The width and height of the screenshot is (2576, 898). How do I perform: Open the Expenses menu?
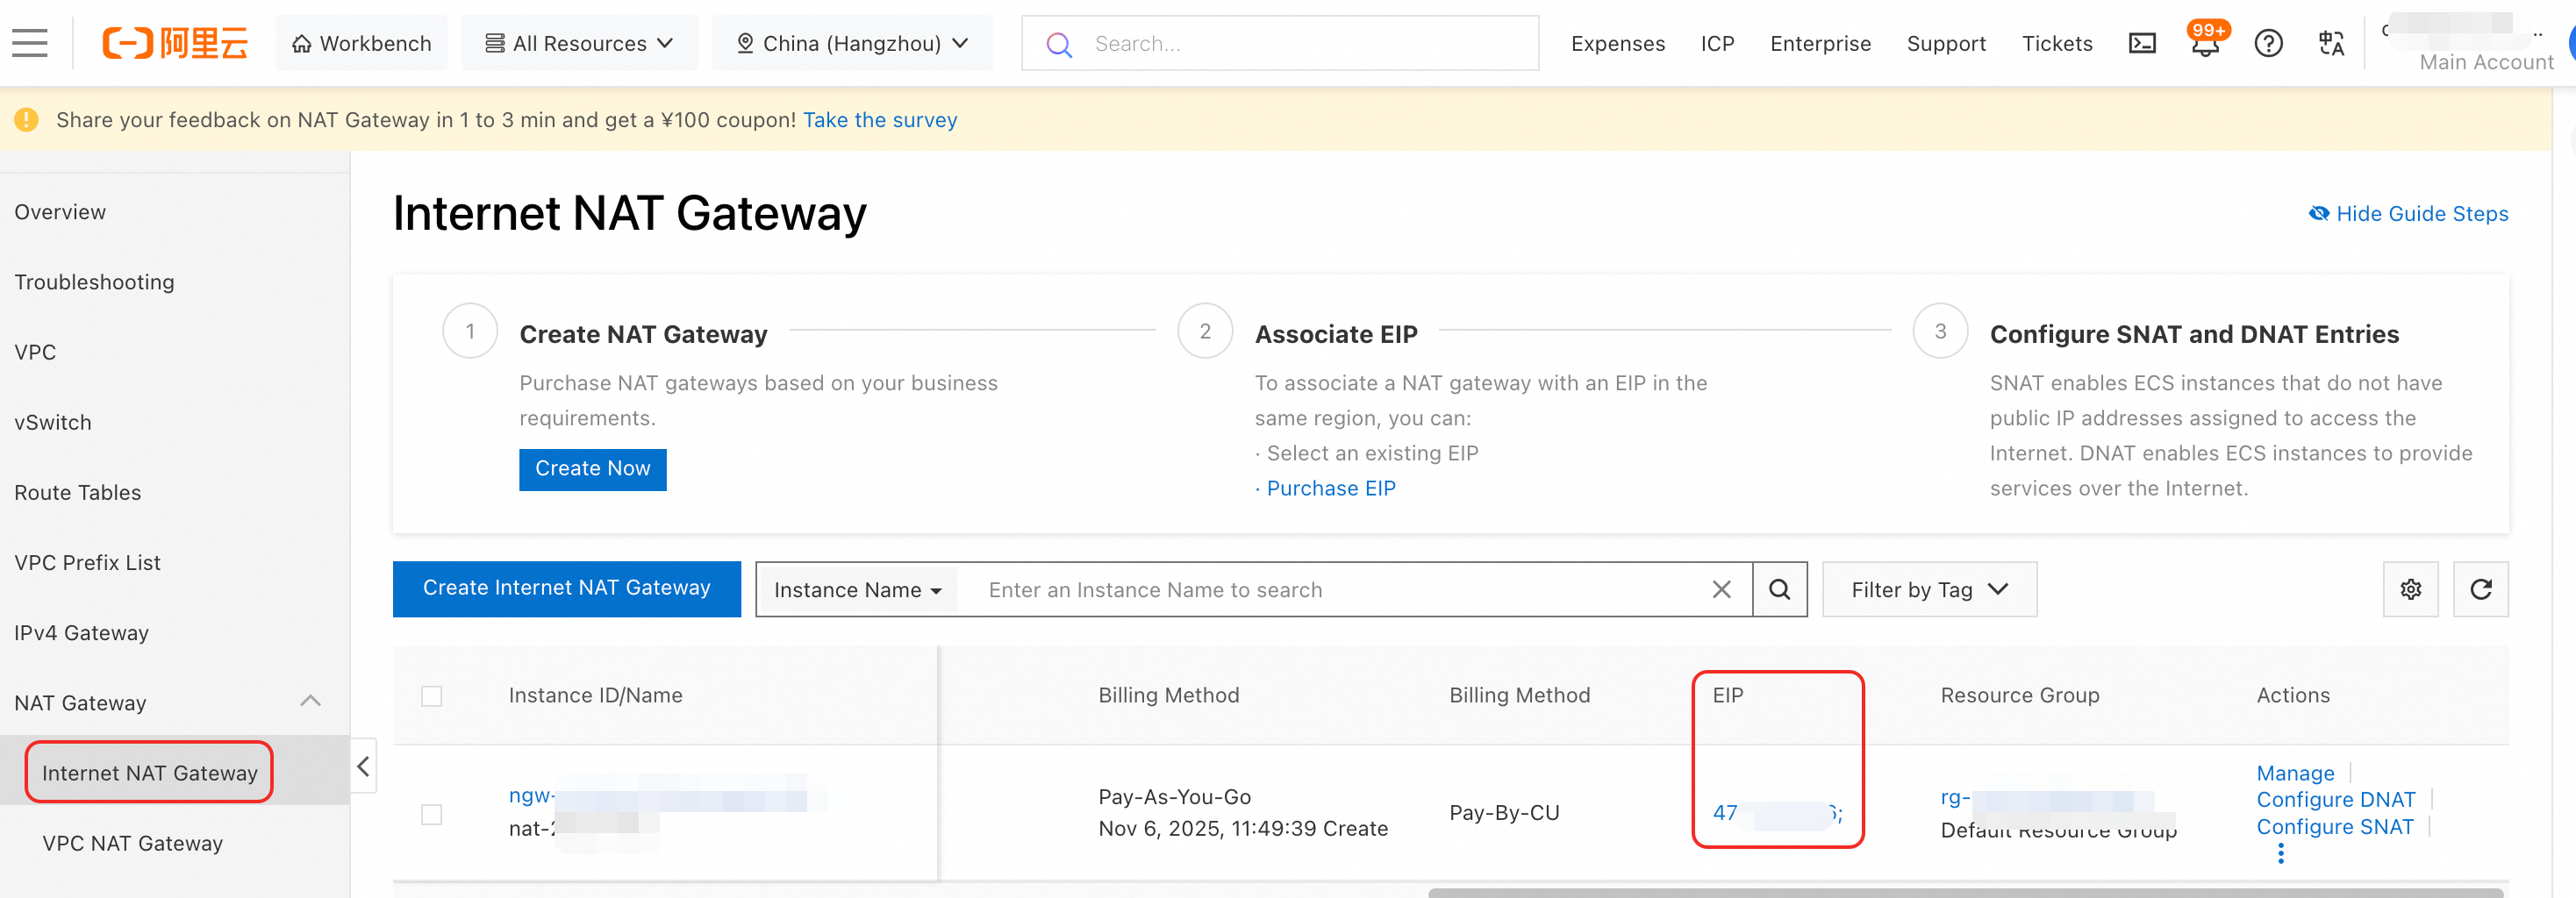pos(1617,43)
